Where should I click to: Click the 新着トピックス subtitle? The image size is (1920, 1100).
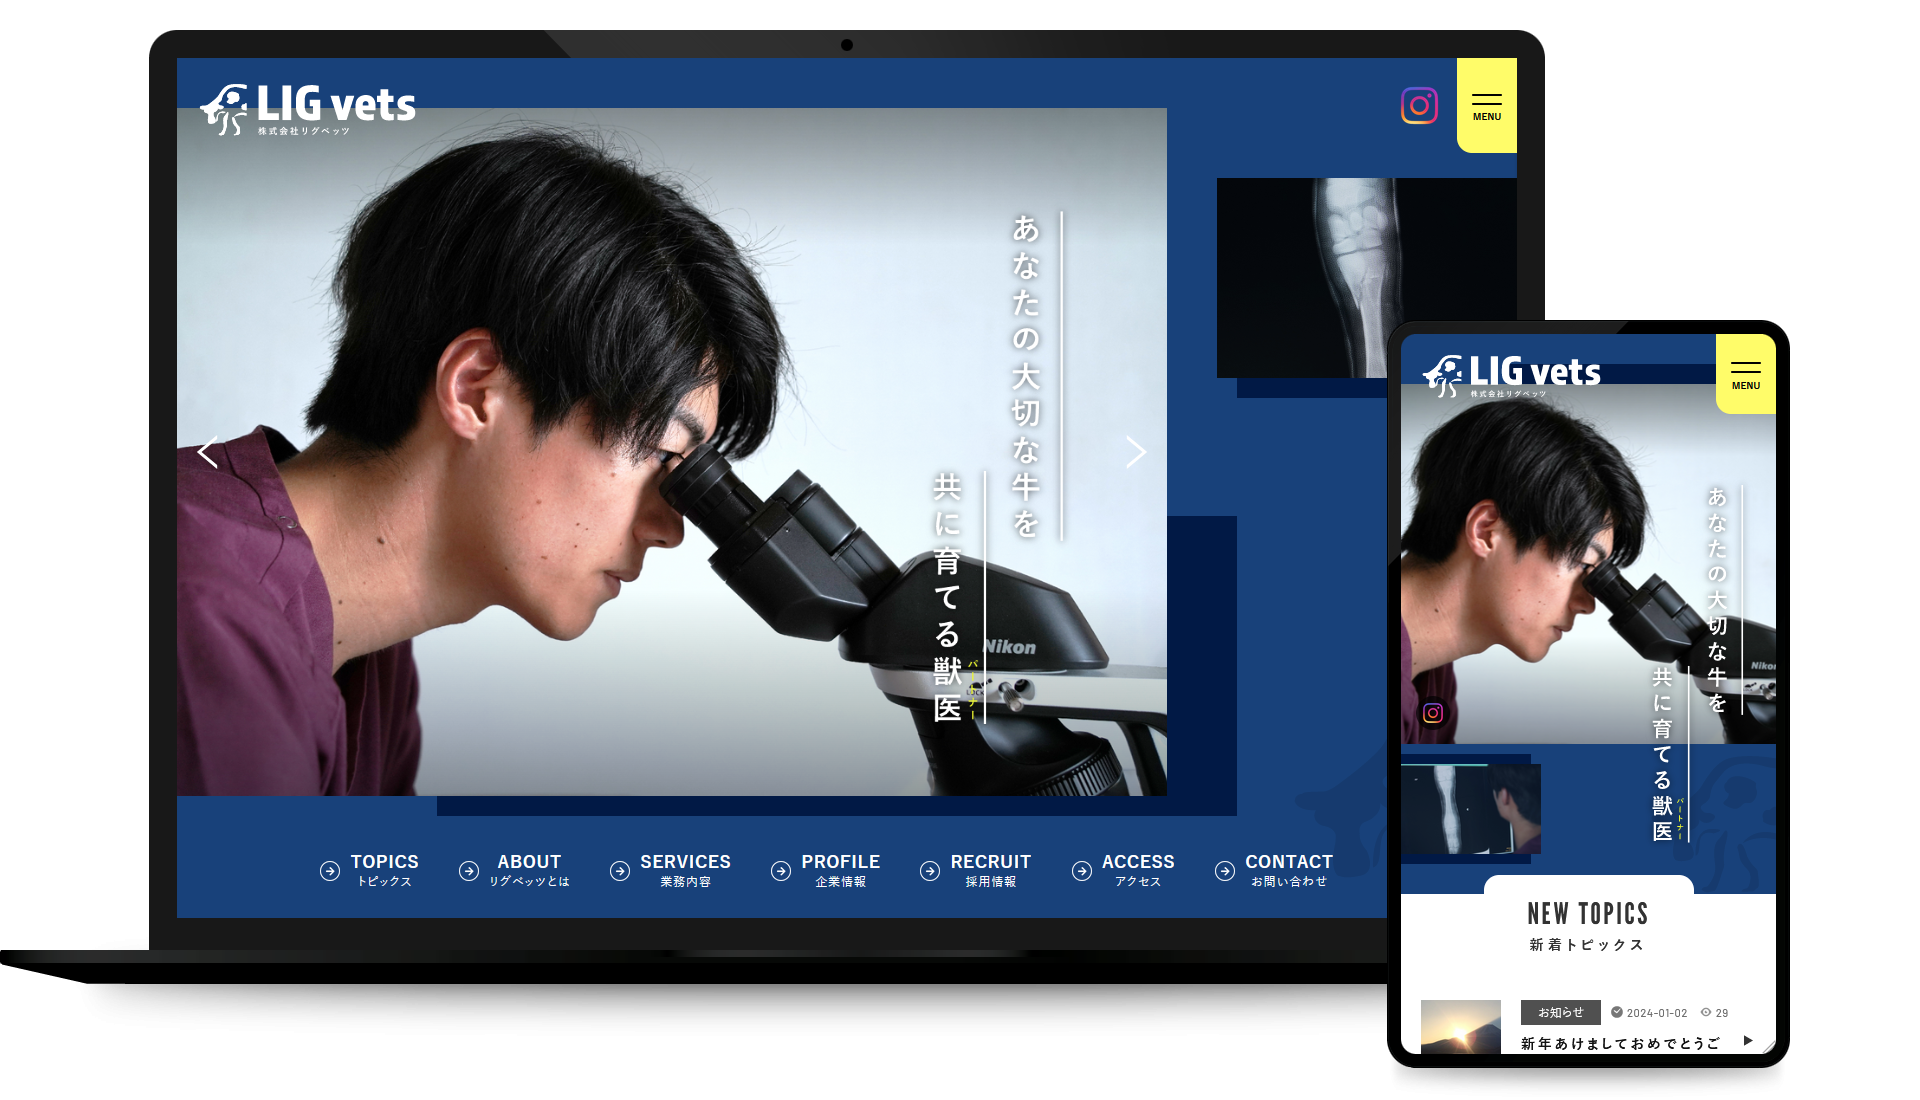point(1588,945)
